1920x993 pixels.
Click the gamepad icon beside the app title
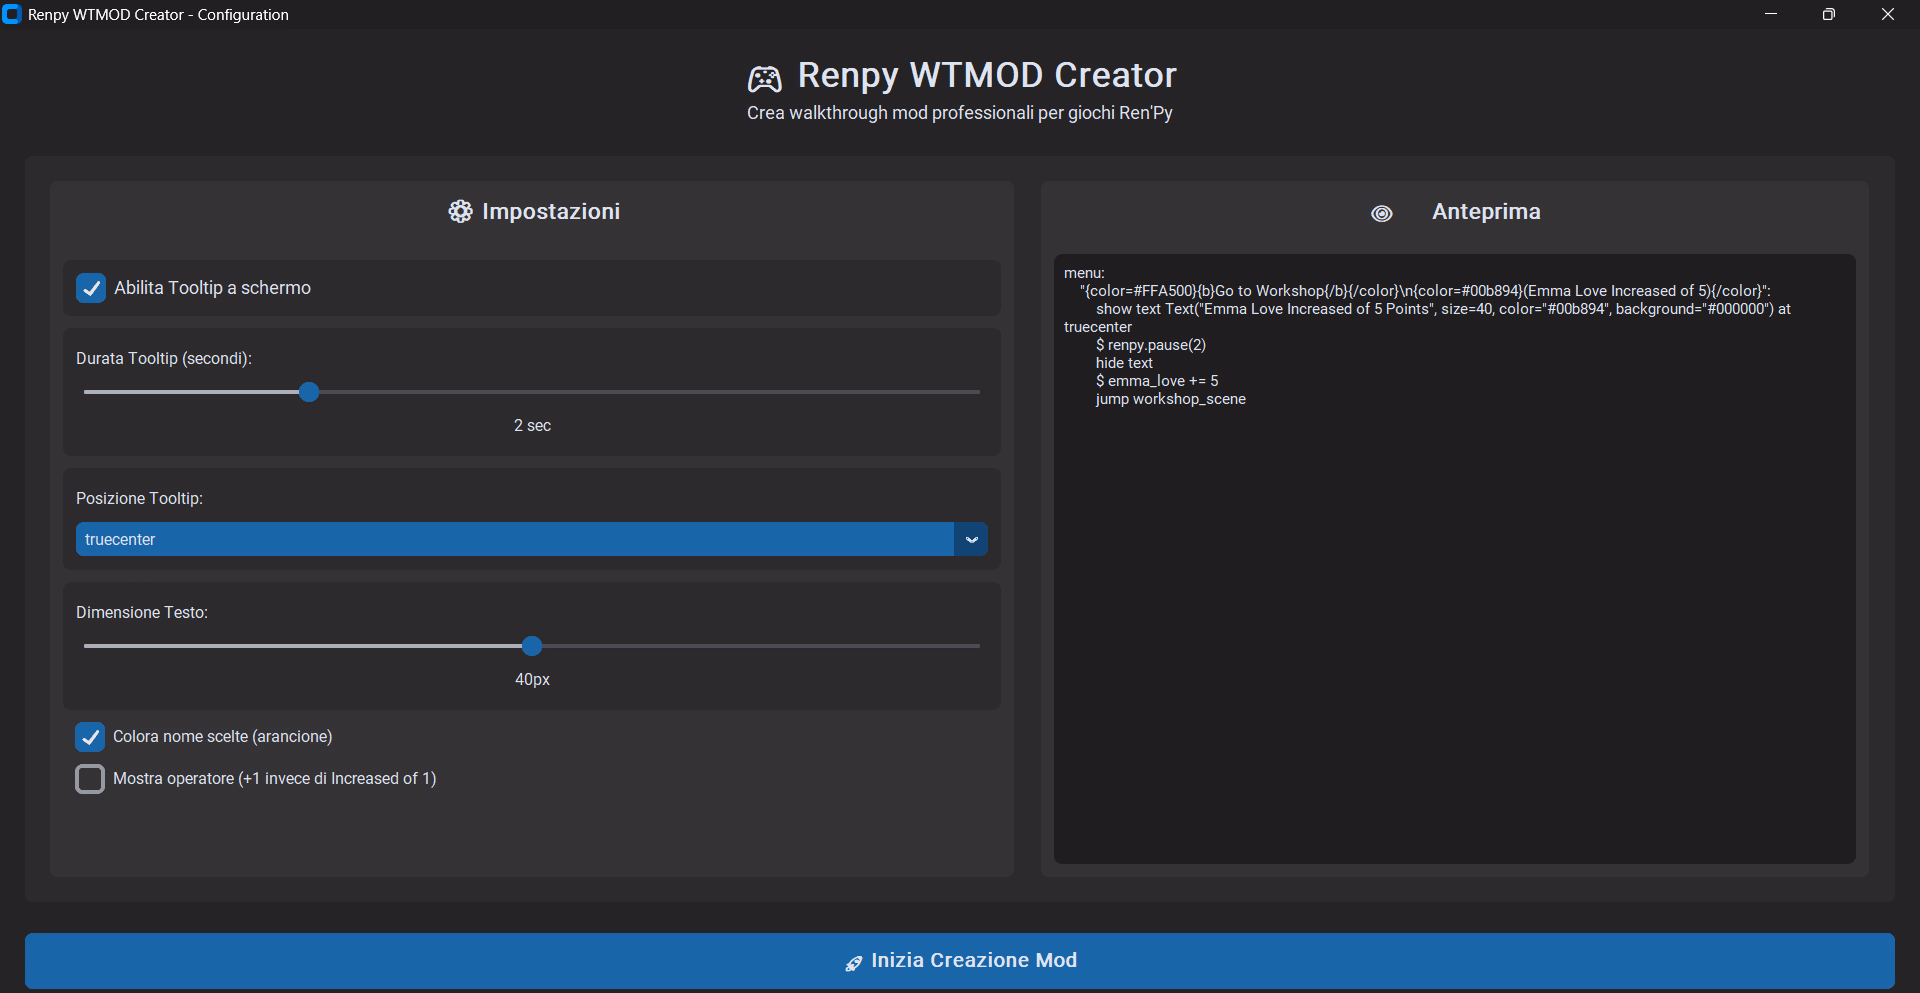tap(765, 78)
